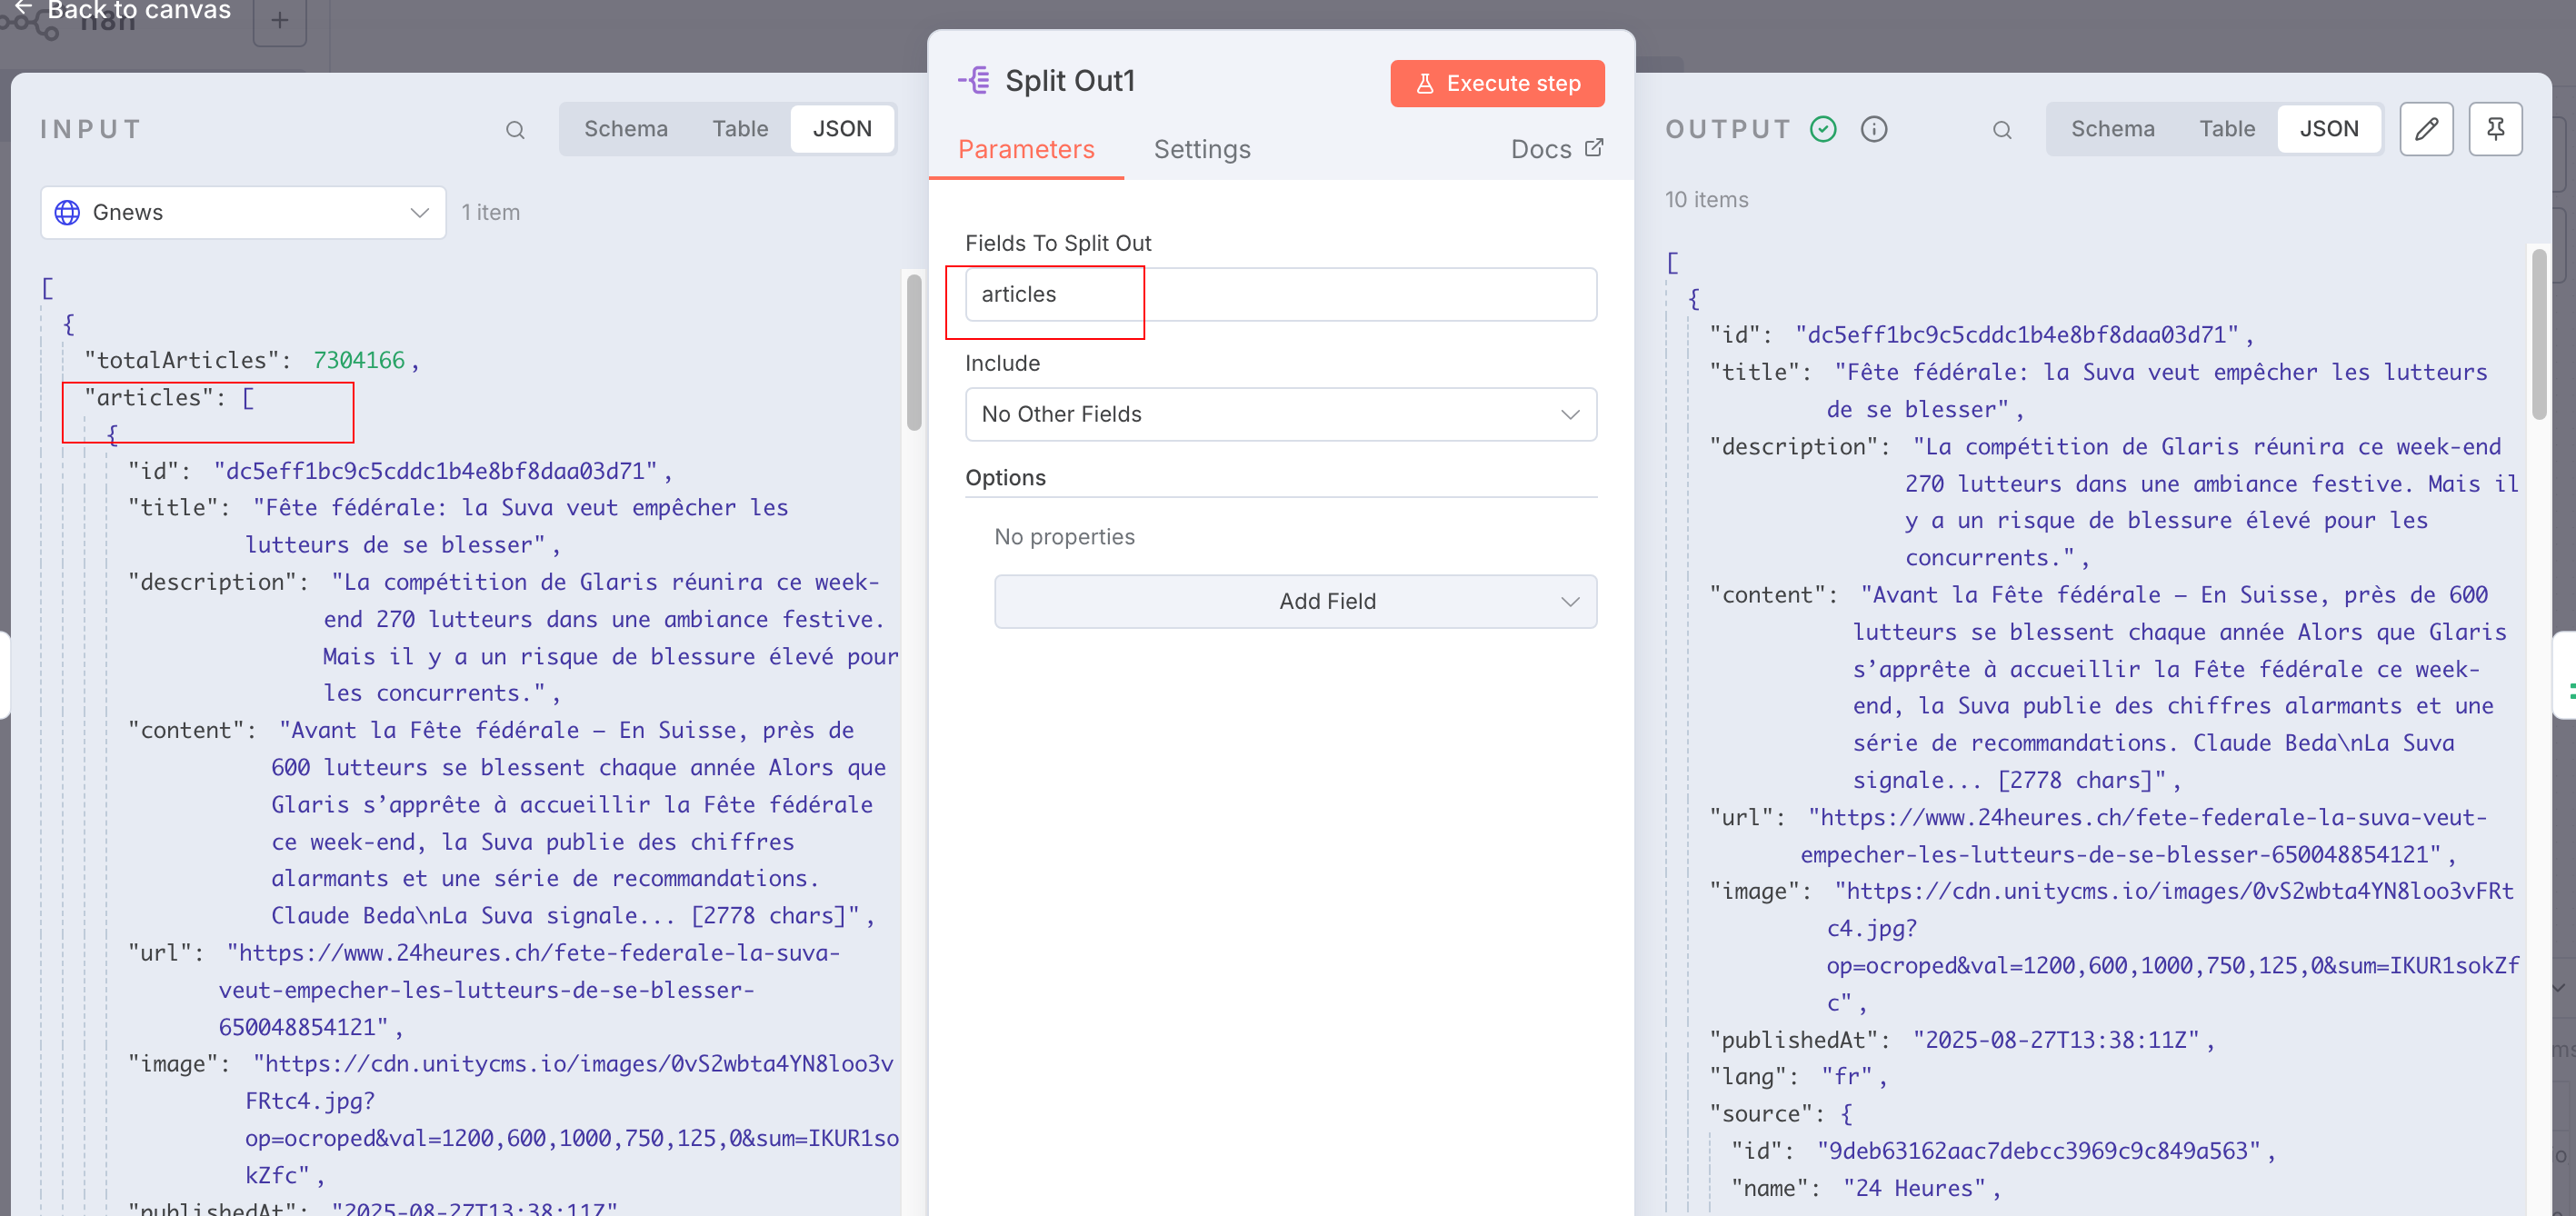Image resolution: width=2576 pixels, height=1216 pixels.
Task: Click the Split Out node icon
Action: (x=974, y=80)
